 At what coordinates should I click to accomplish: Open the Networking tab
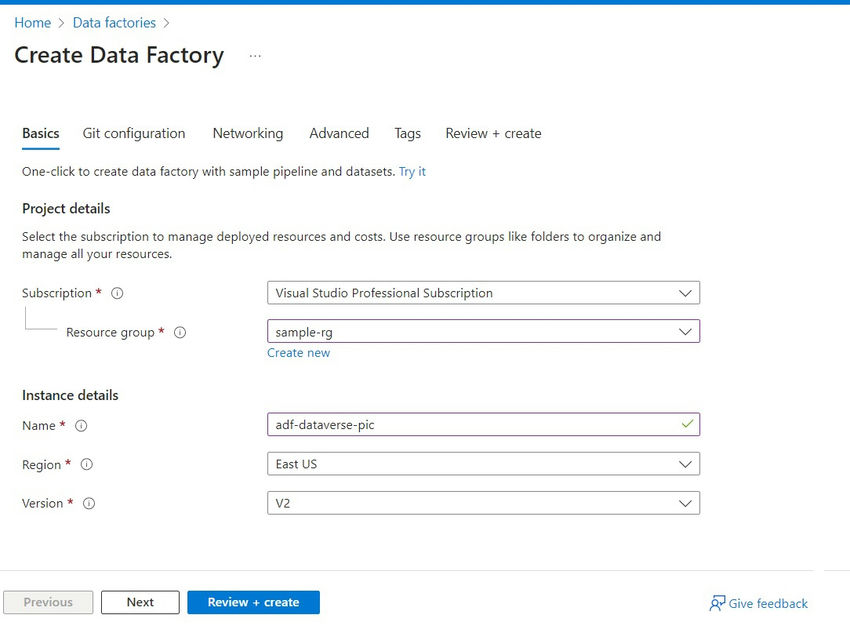pyautogui.click(x=247, y=133)
